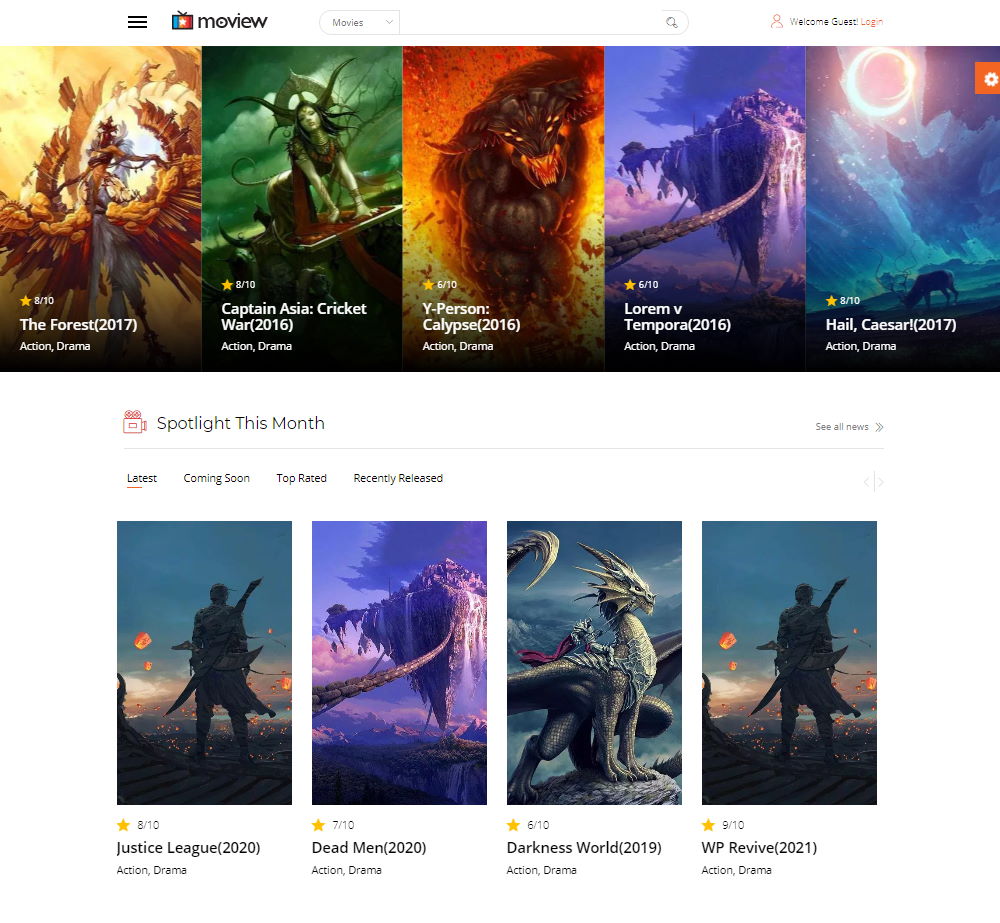Click the star on Lorem v Tempora card
1000x923 pixels.
(630, 284)
